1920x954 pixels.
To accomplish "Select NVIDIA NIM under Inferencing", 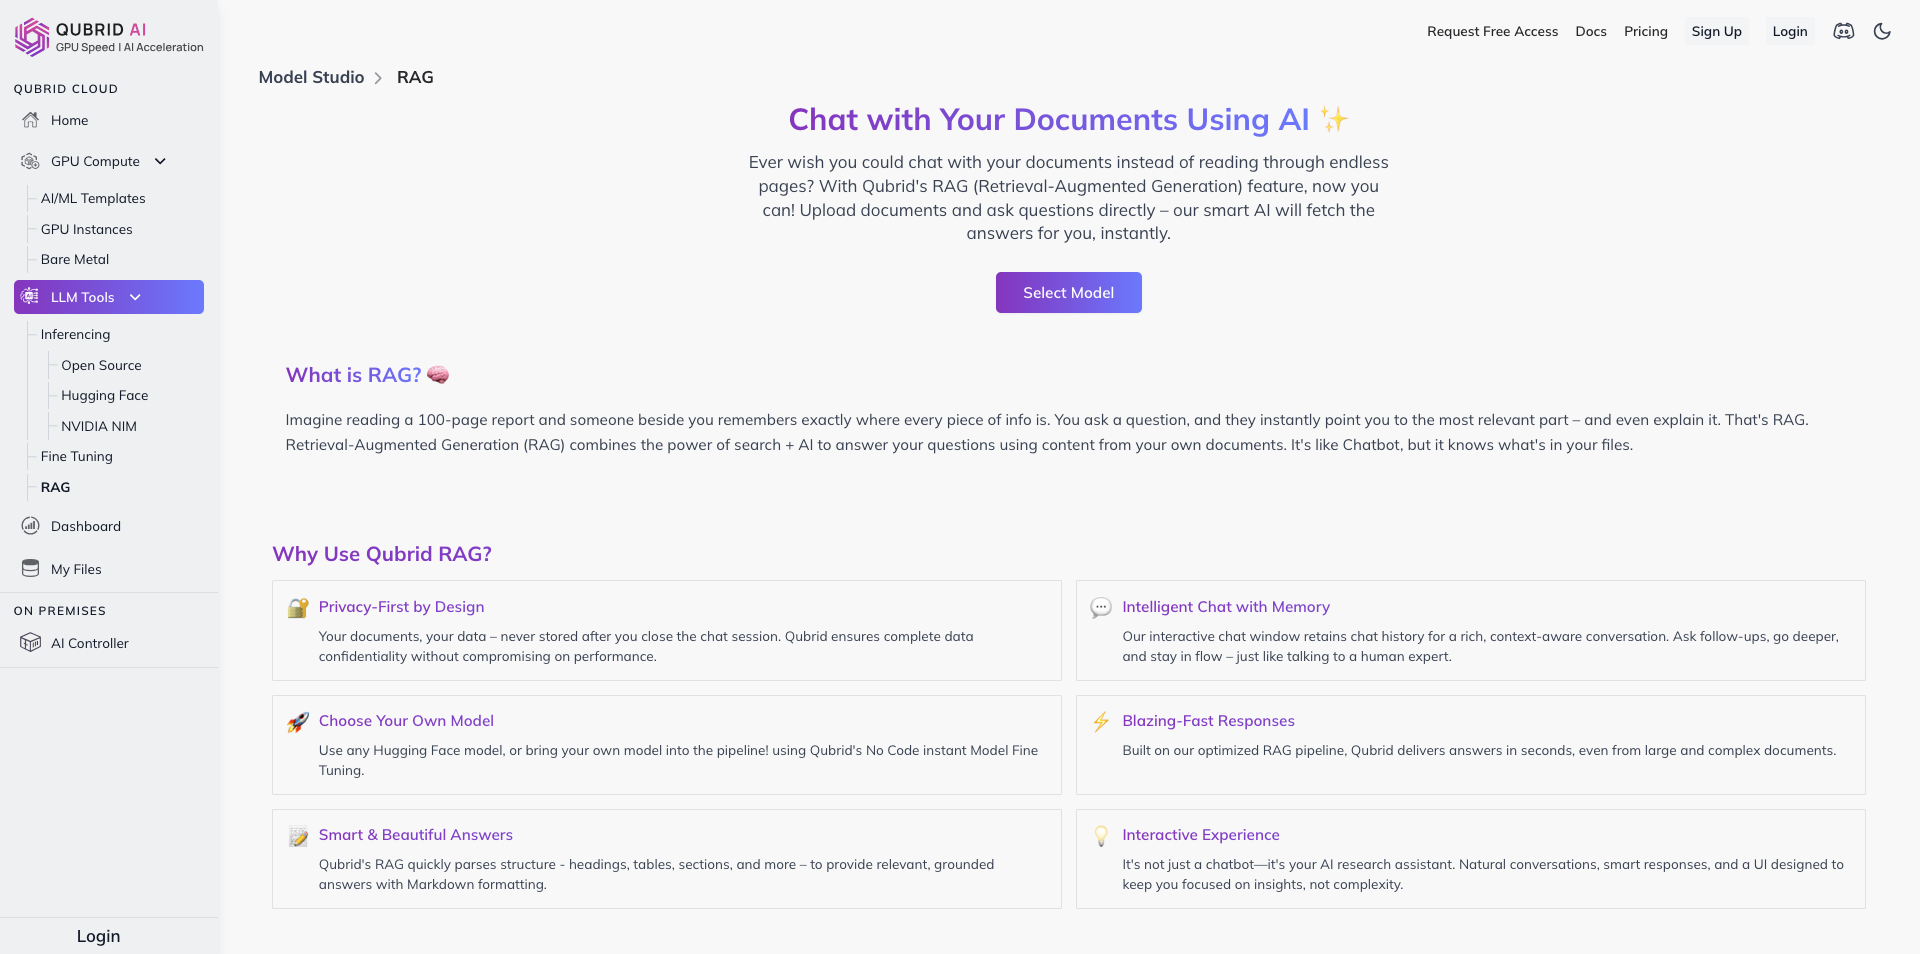I will pyautogui.click(x=99, y=426).
